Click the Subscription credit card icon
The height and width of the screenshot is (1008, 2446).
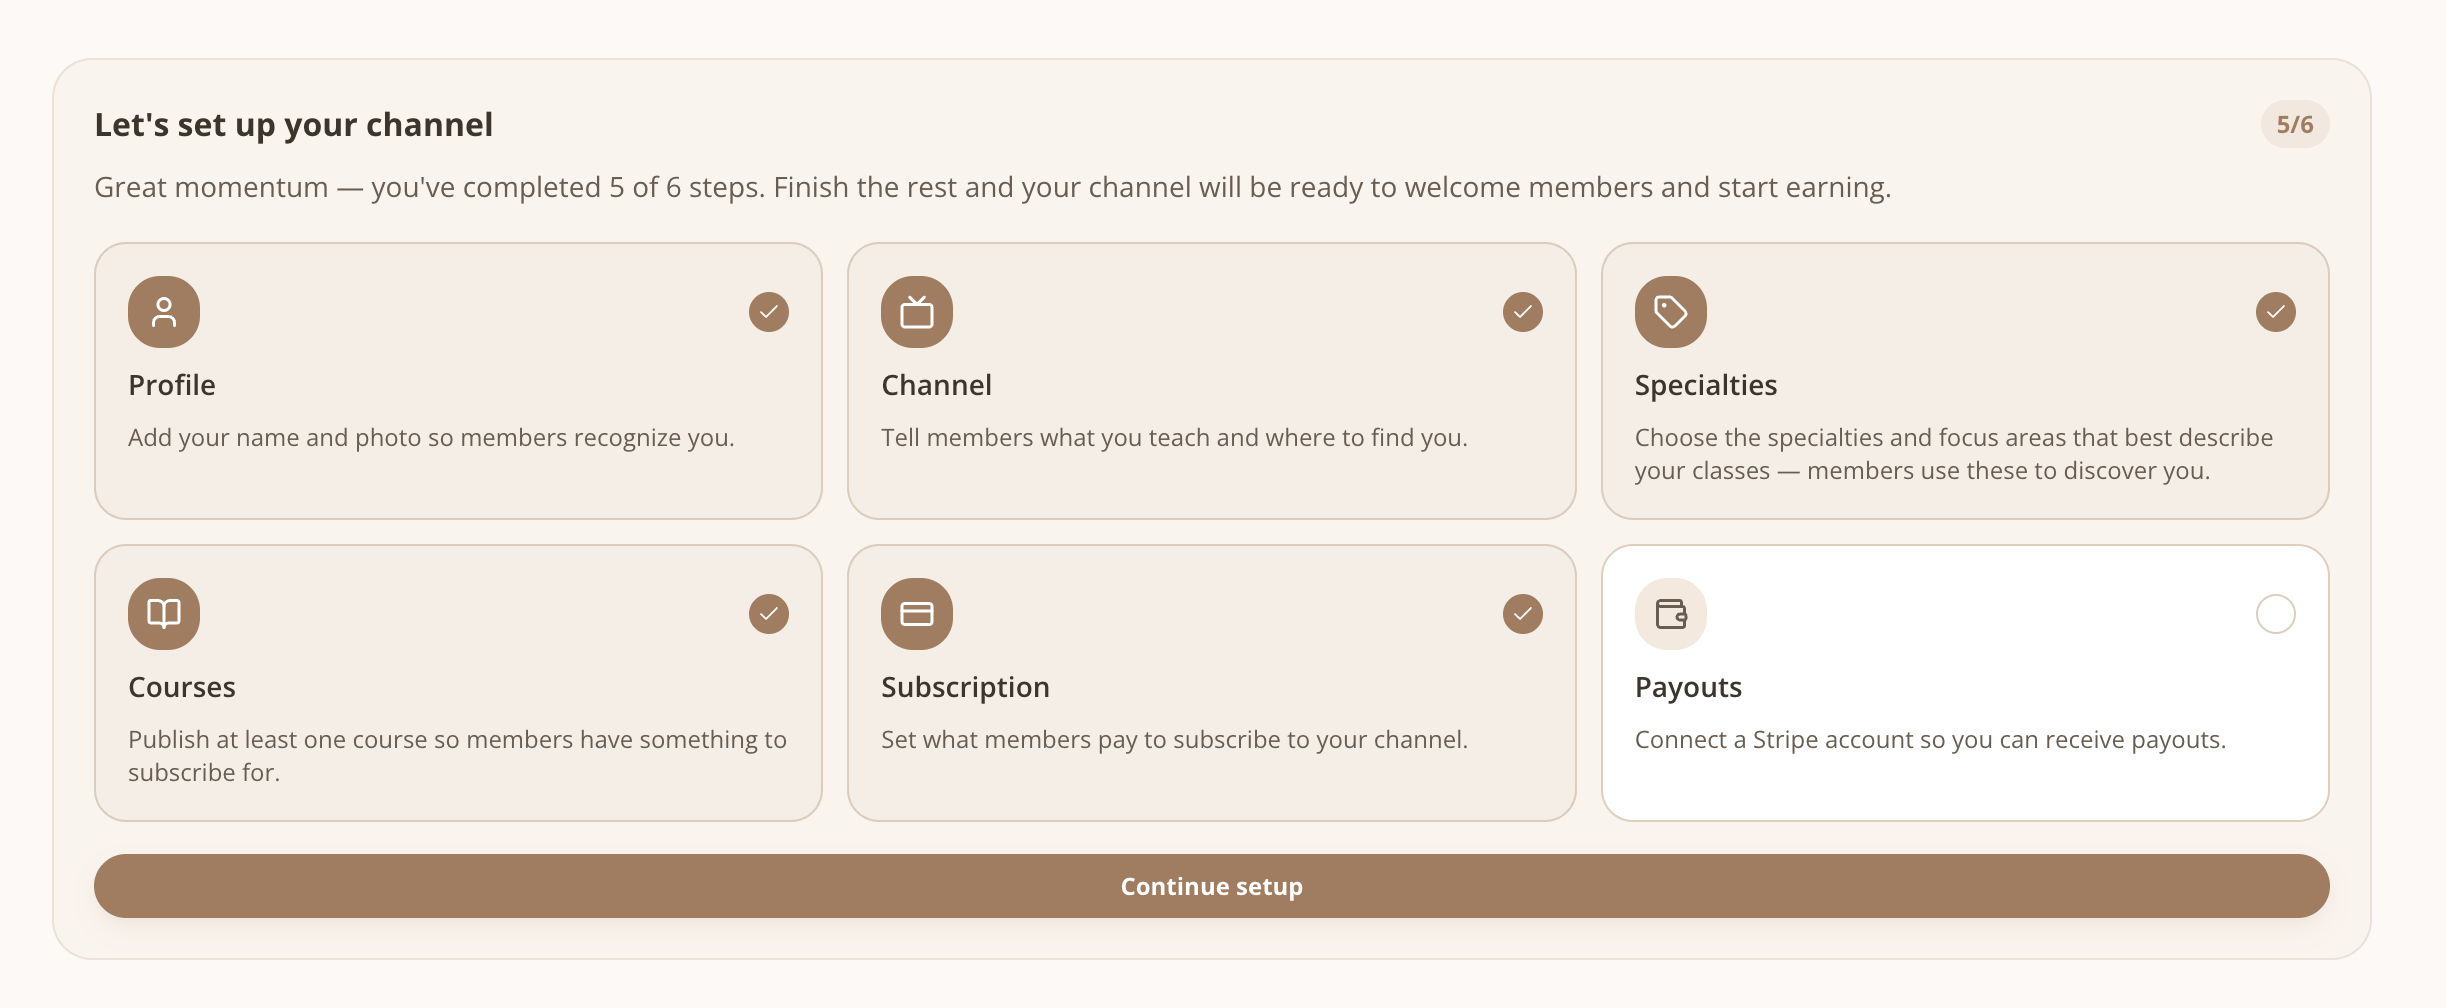(x=917, y=614)
